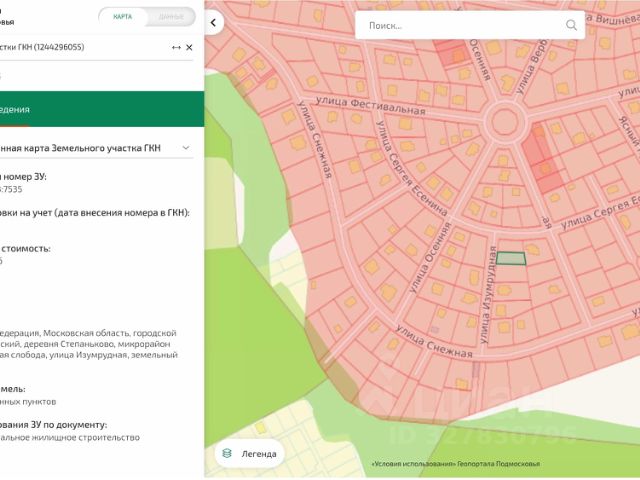Select the green highlighted parcel on улица Изумрудная

512,258
